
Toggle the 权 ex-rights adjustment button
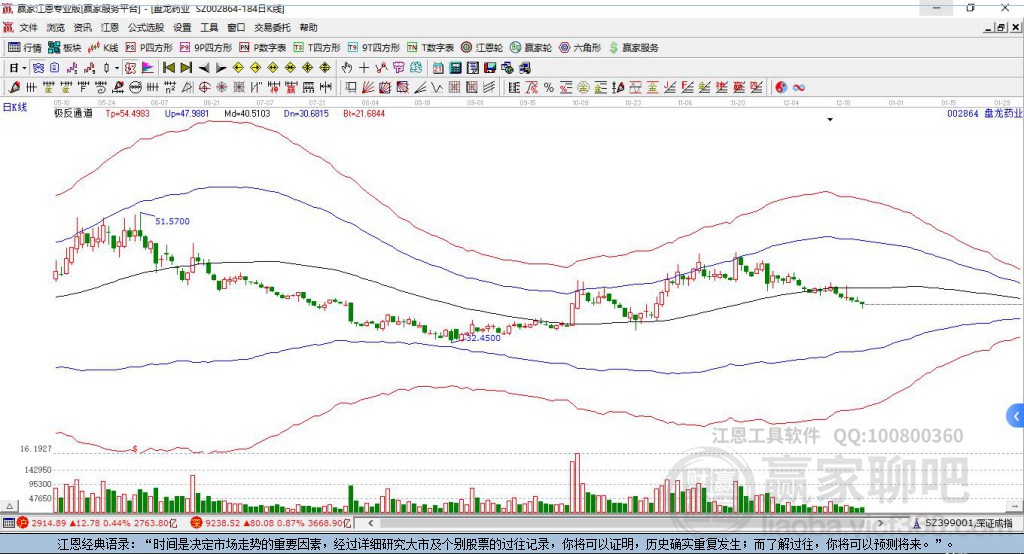tap(130, 68)
